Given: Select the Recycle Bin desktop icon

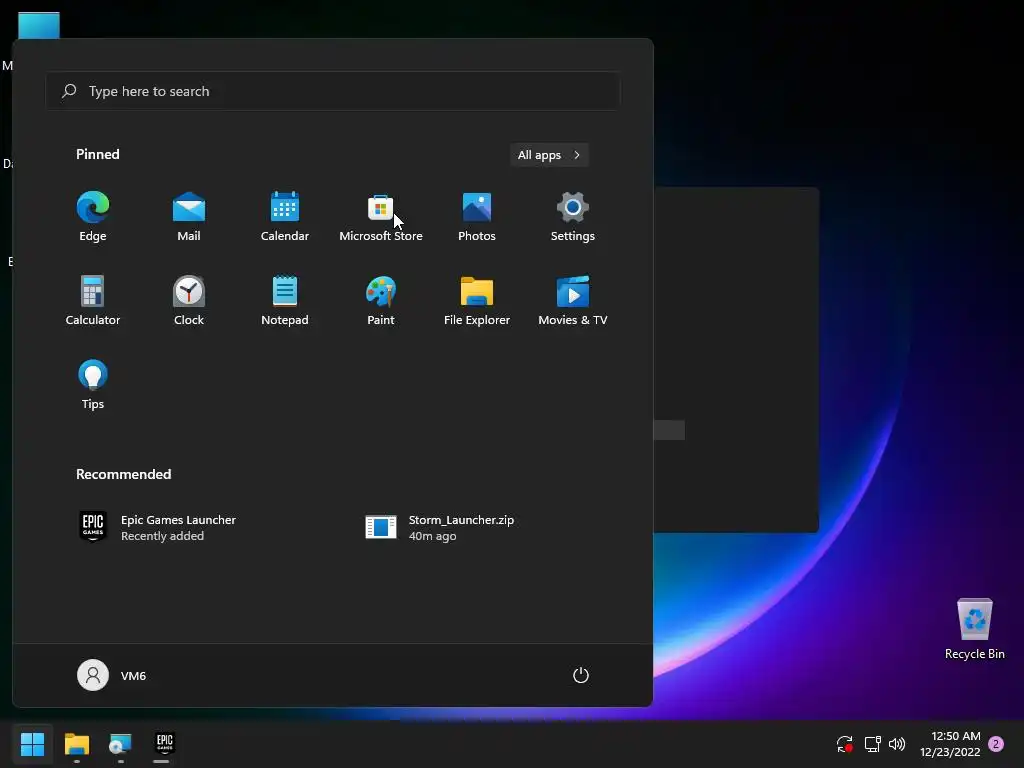Looking at the screenshot, I should click(974, 628).
